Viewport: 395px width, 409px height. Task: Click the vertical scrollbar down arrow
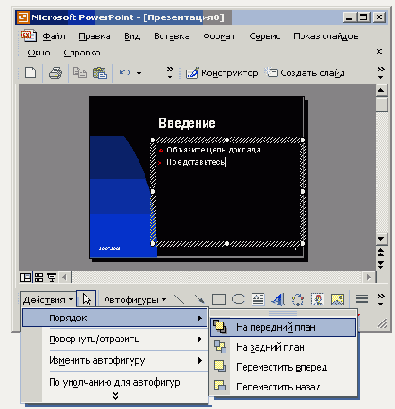pos(381,238)
